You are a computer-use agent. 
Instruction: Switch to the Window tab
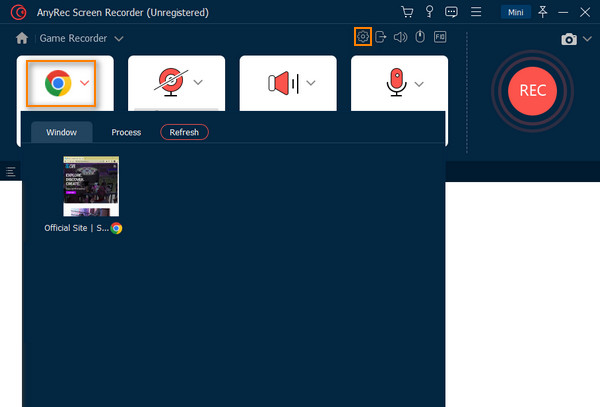pyautogui.click(x=62, y=132)
